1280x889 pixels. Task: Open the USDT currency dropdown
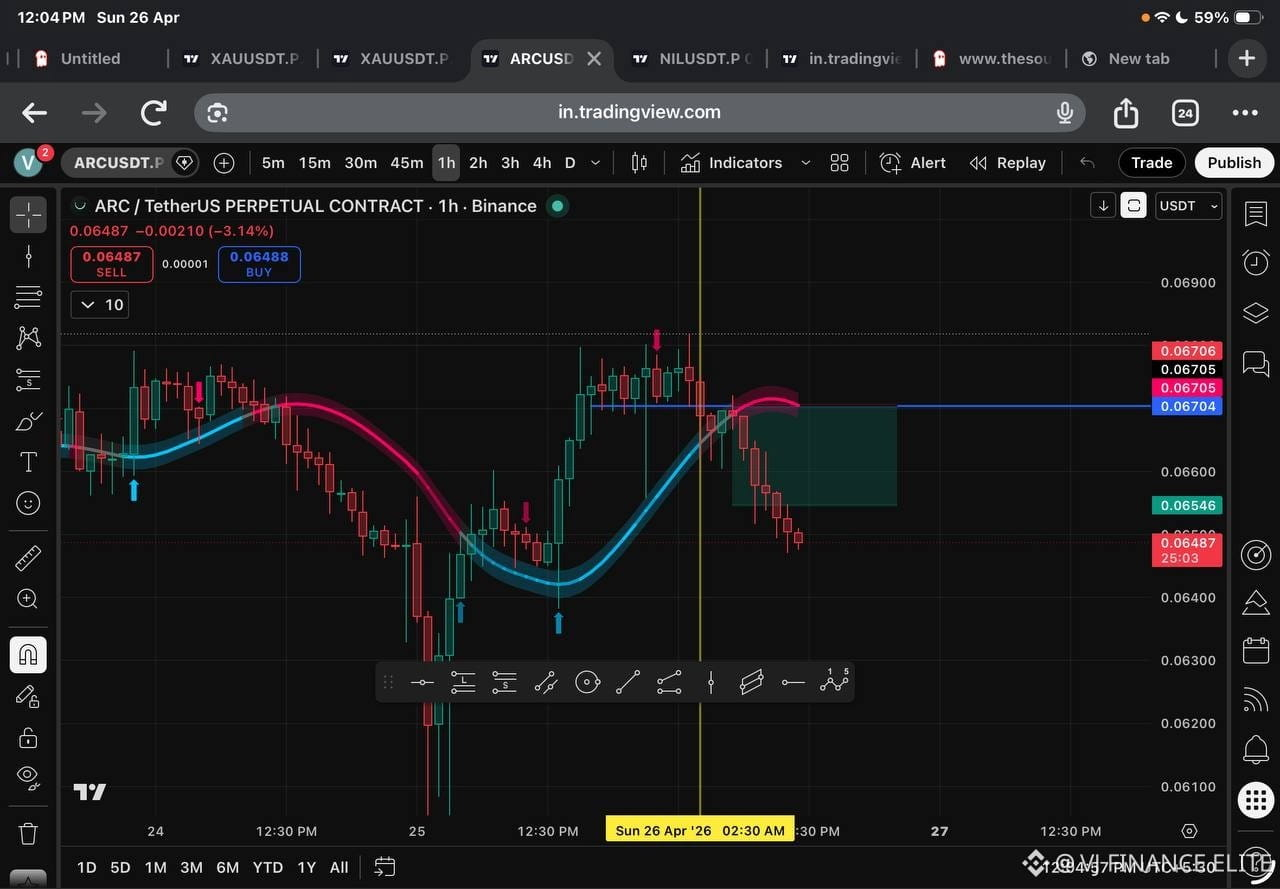1188,206
